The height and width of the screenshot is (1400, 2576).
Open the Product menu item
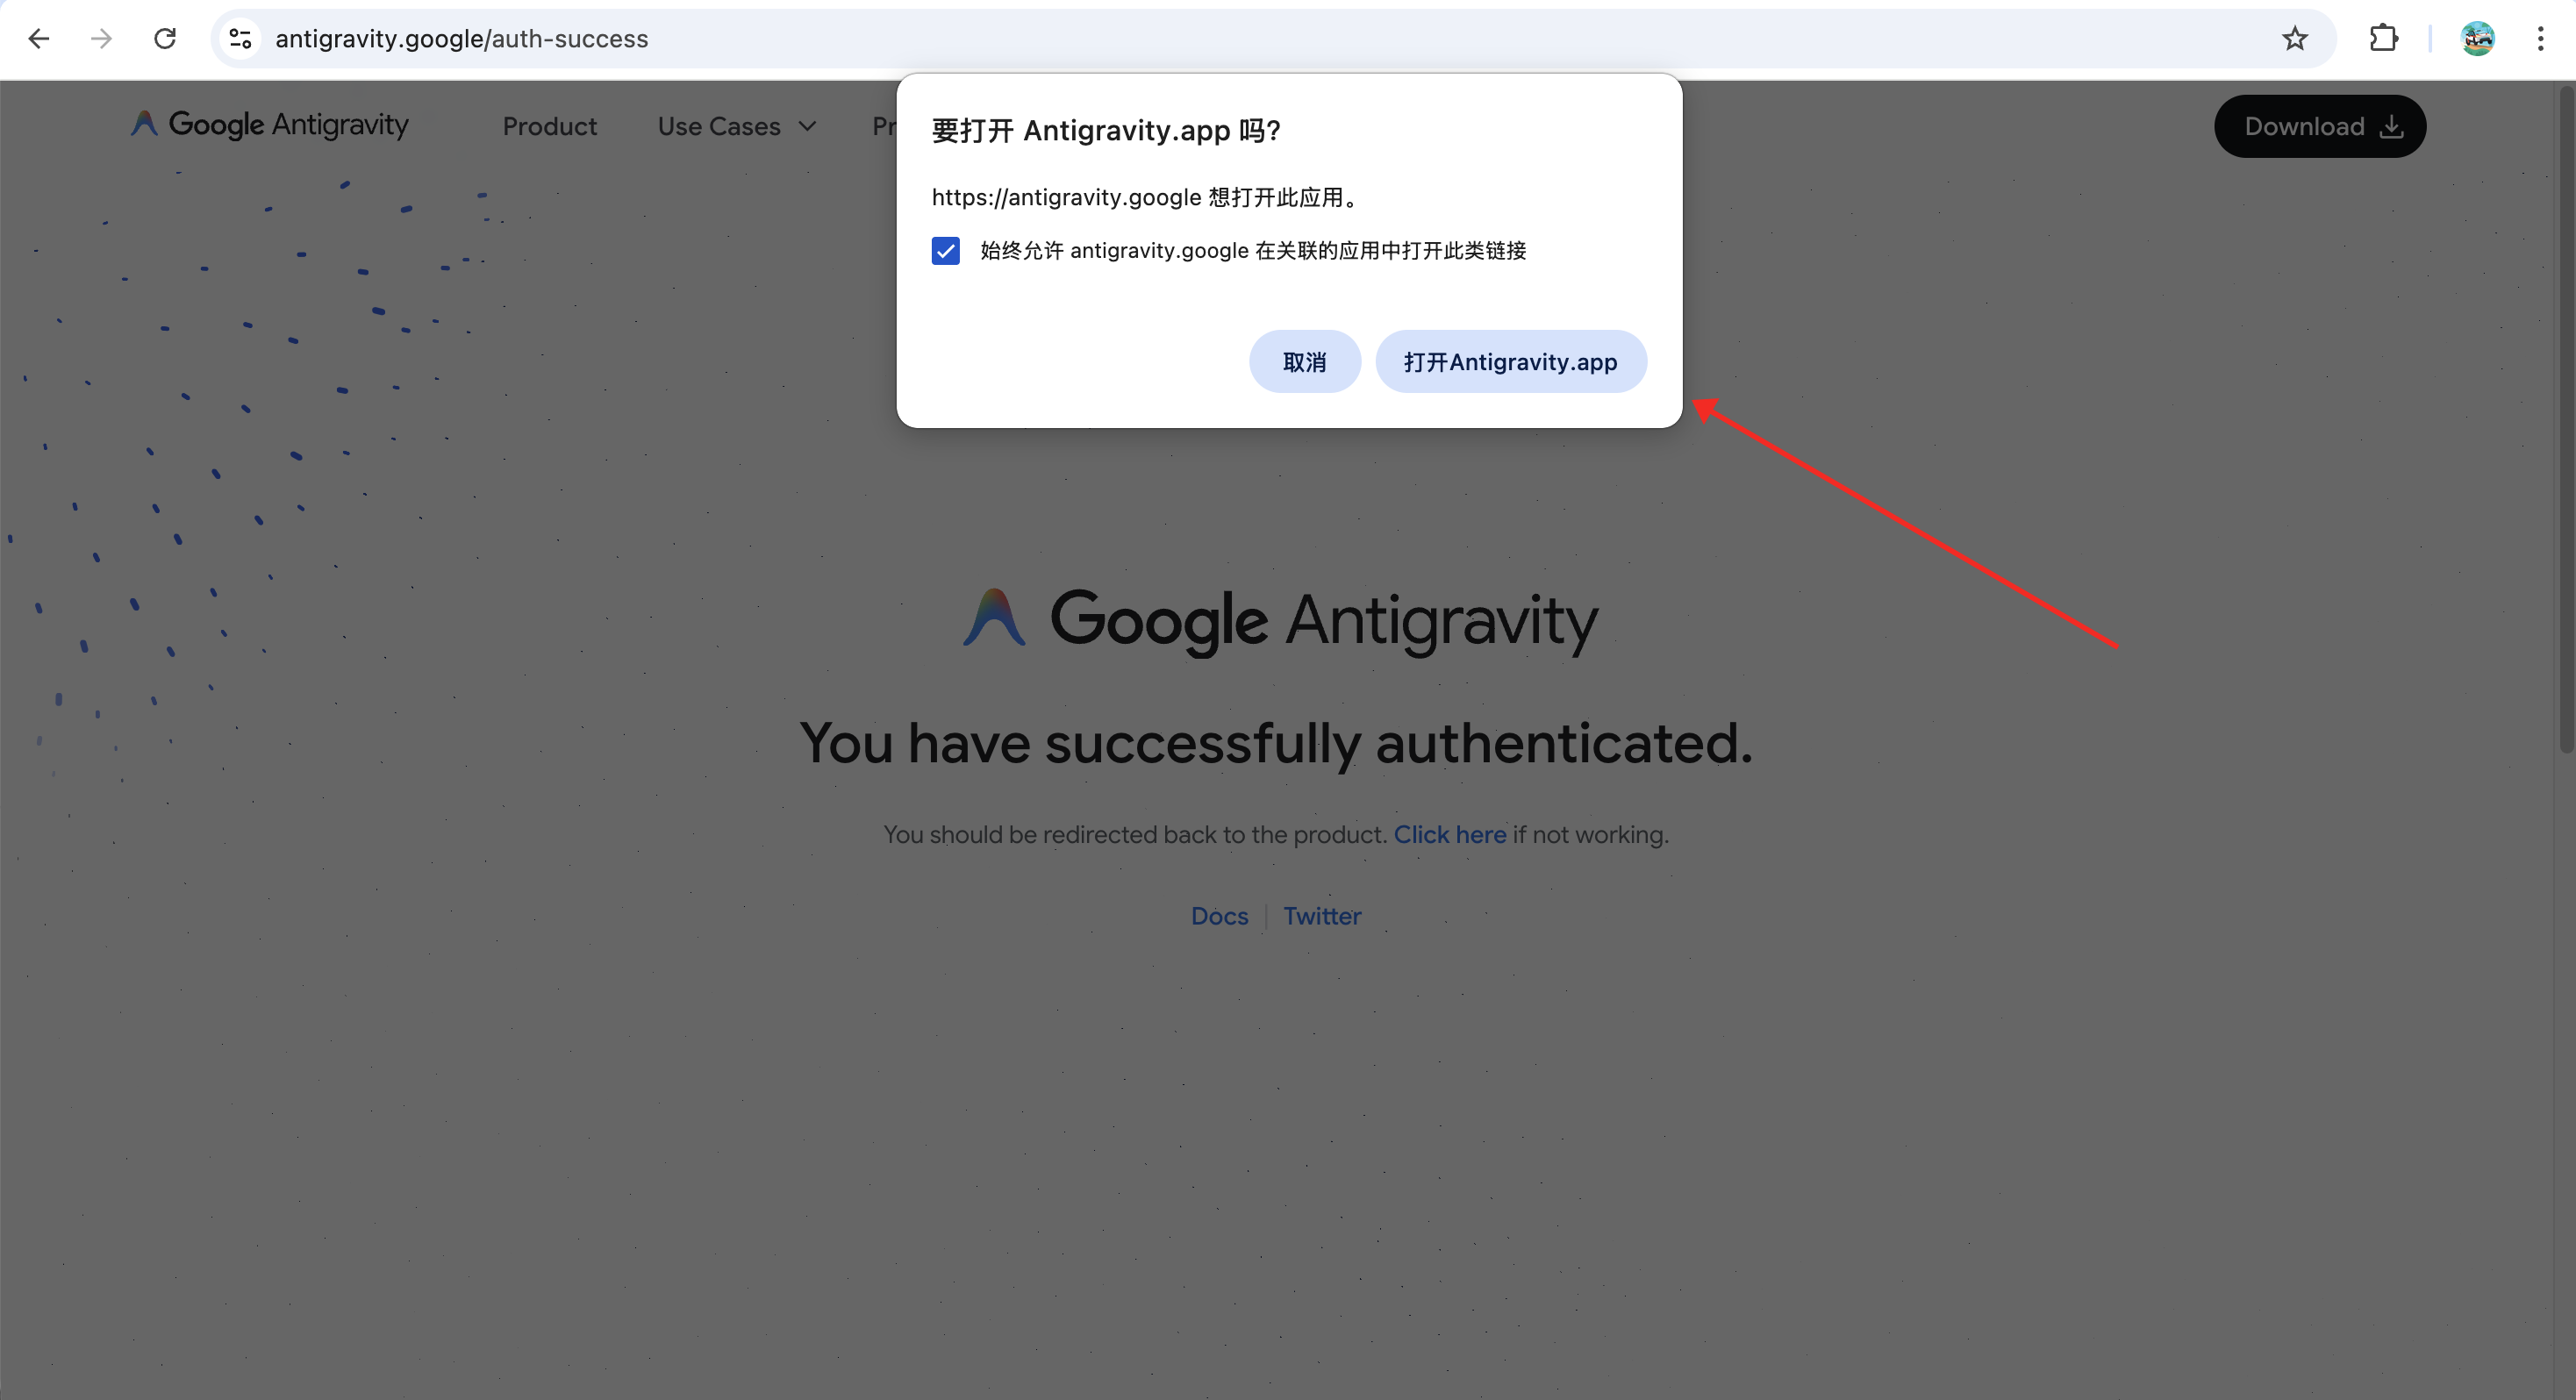coord(549,127)
